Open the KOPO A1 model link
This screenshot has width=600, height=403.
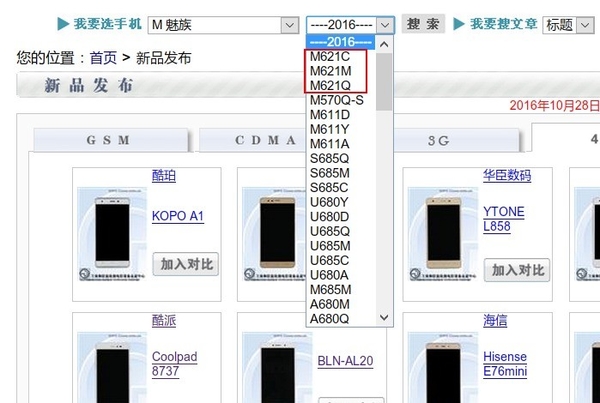coord(178,216)
